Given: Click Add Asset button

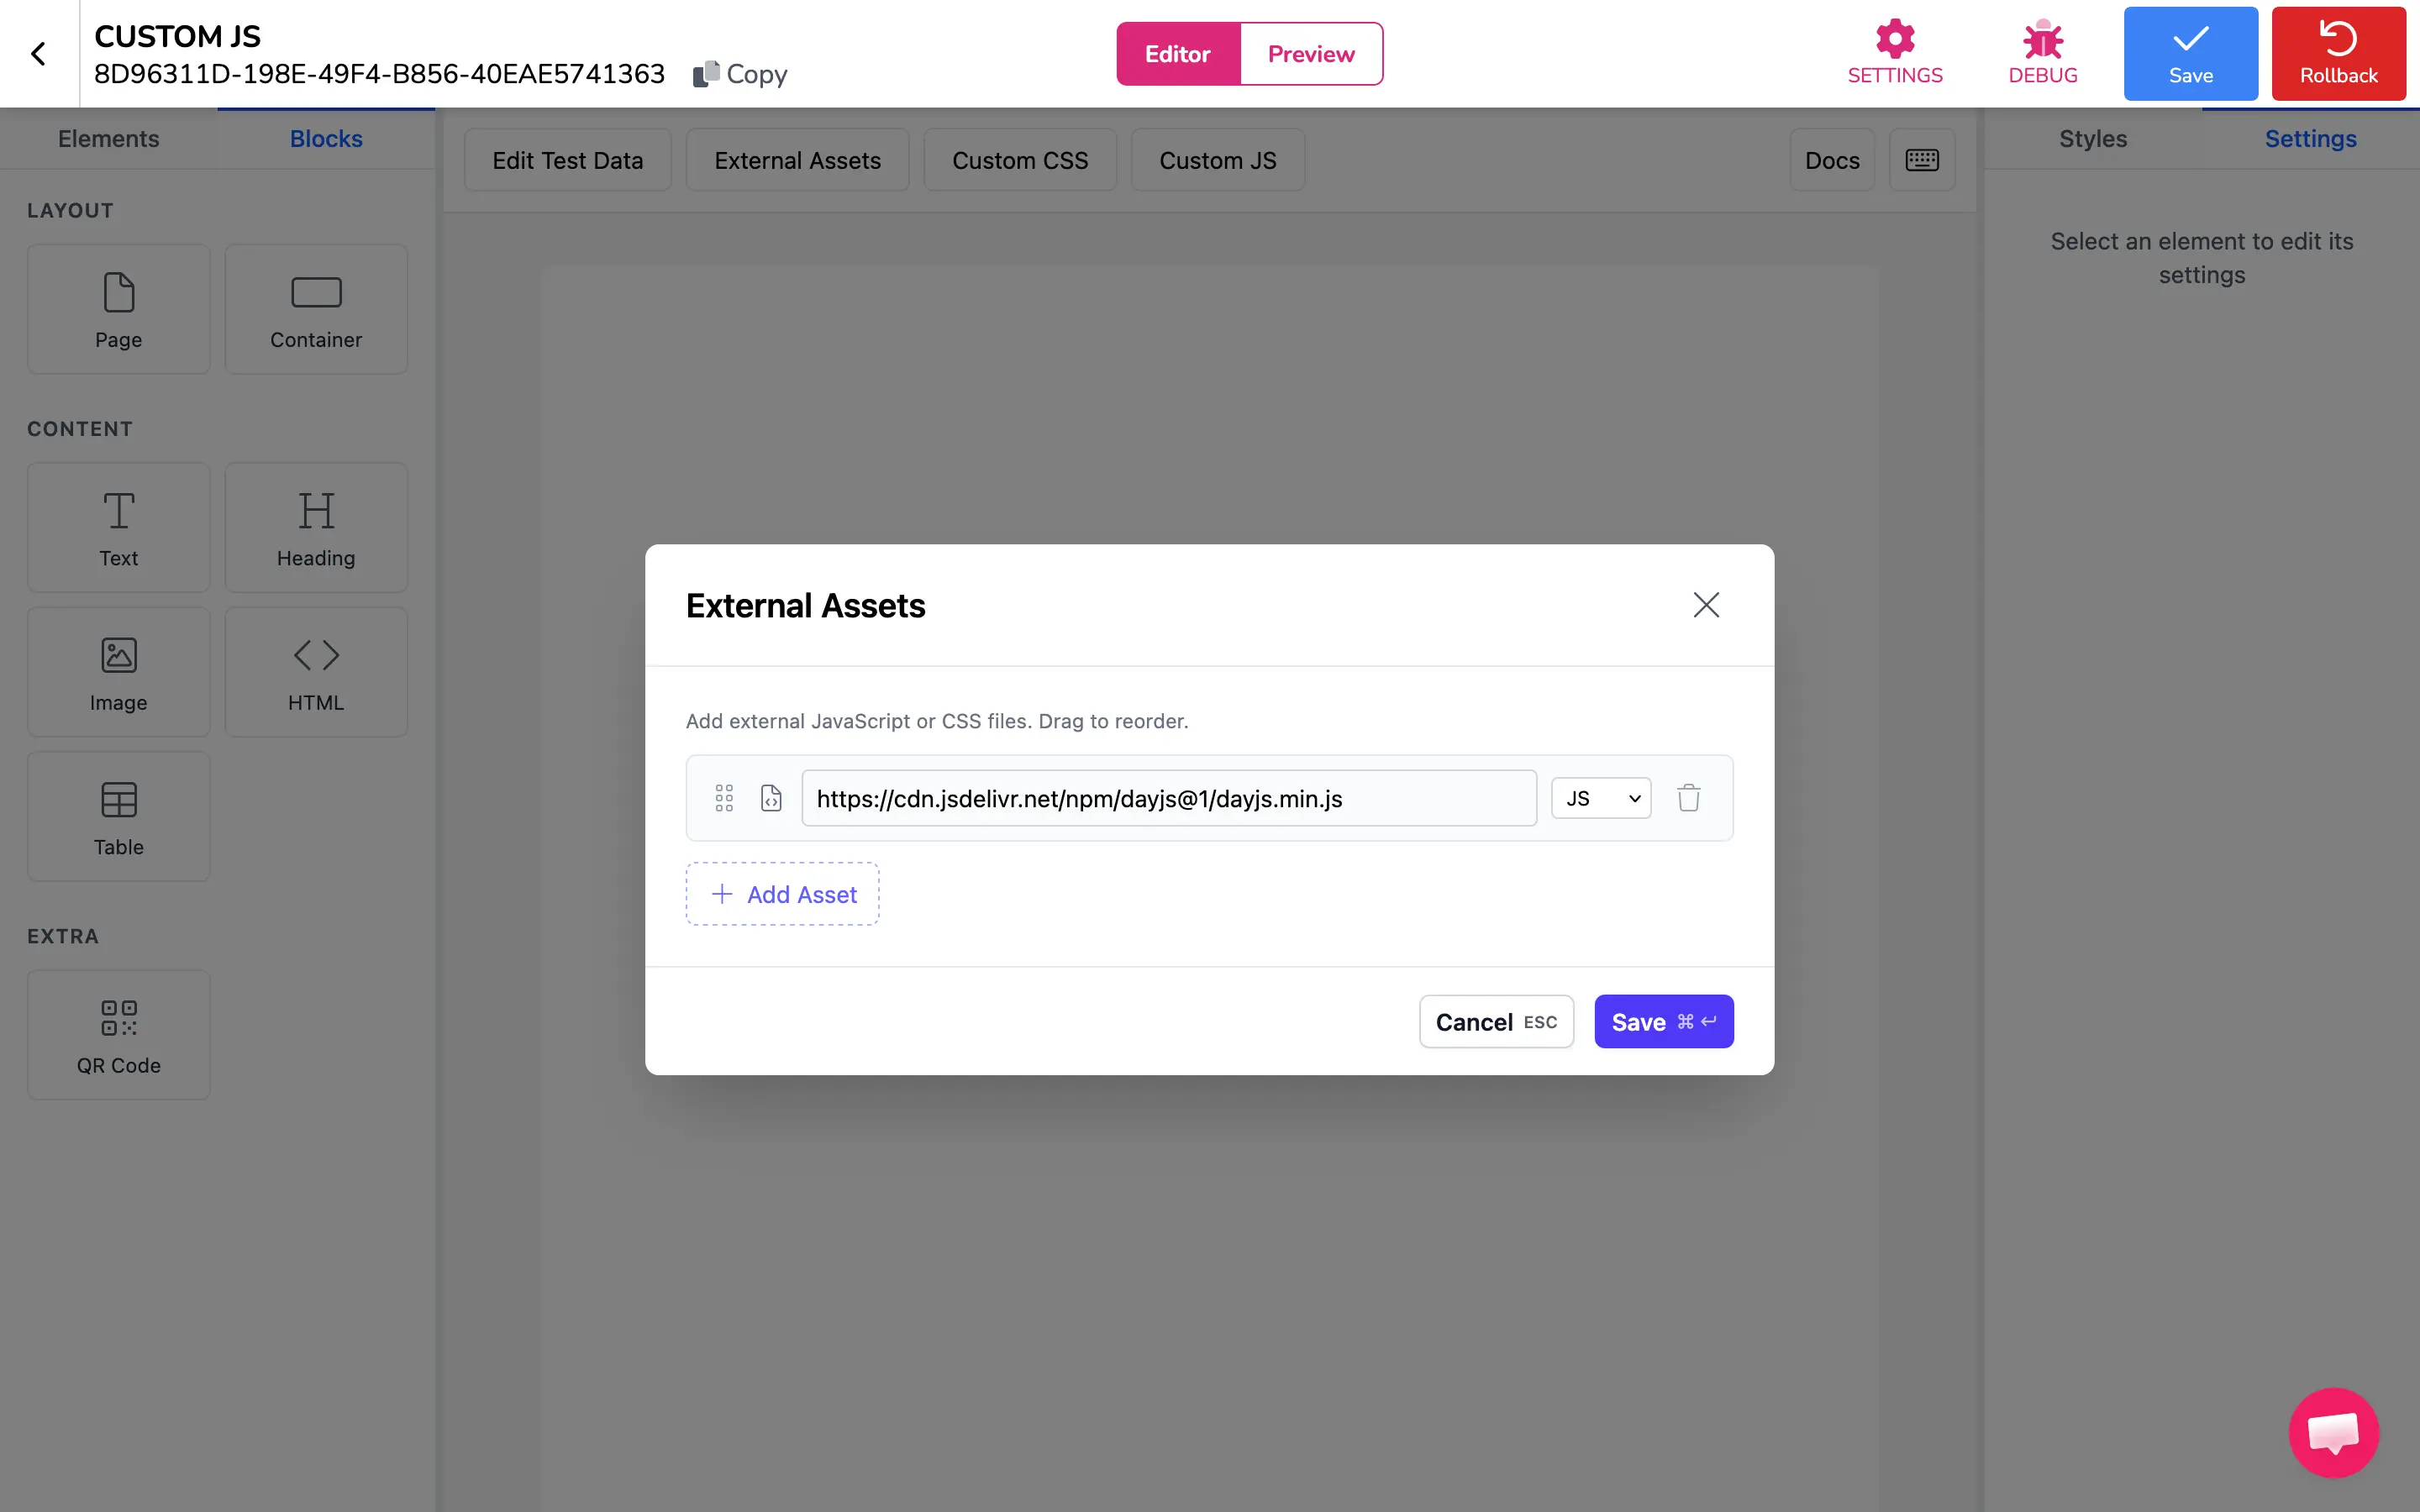Looking at the screenshot, I should (782, 894).
